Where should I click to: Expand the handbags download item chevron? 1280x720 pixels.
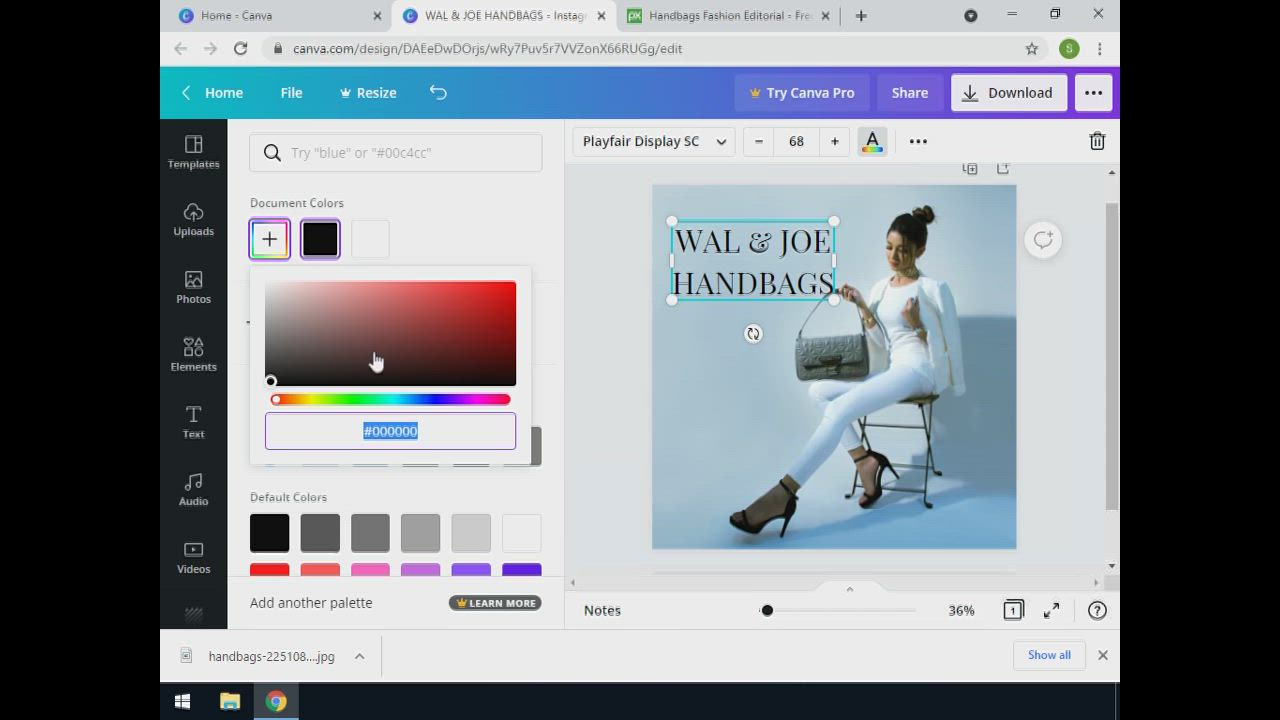359,656
